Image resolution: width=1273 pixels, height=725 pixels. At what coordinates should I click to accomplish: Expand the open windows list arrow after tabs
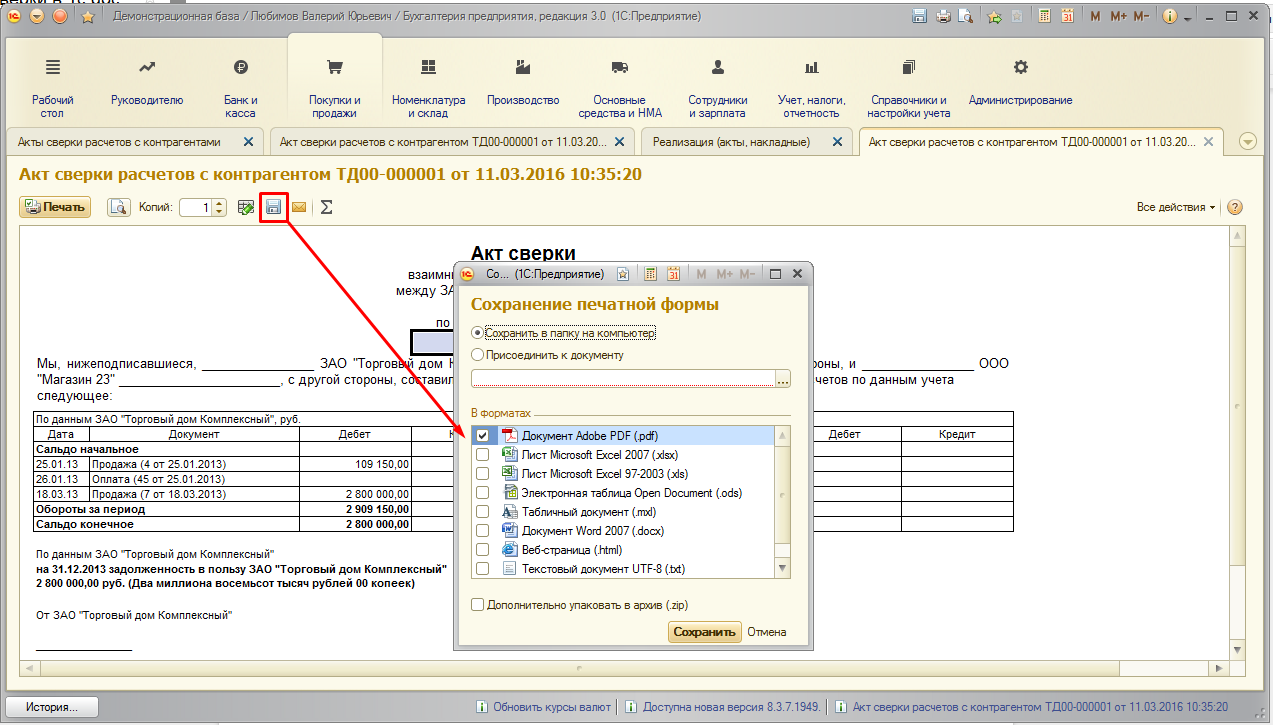(x=1247, y=141)
